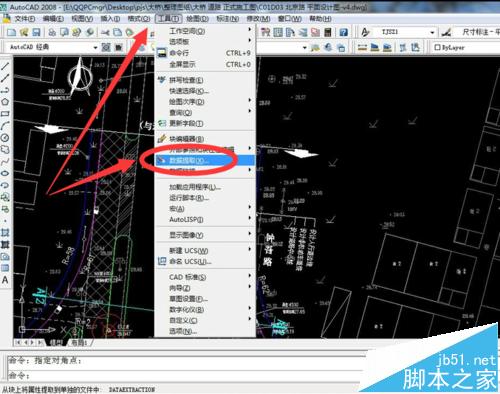Click the Help question mark icon
The width and height of the screenshot is (500, 394).
coord(344,32)
